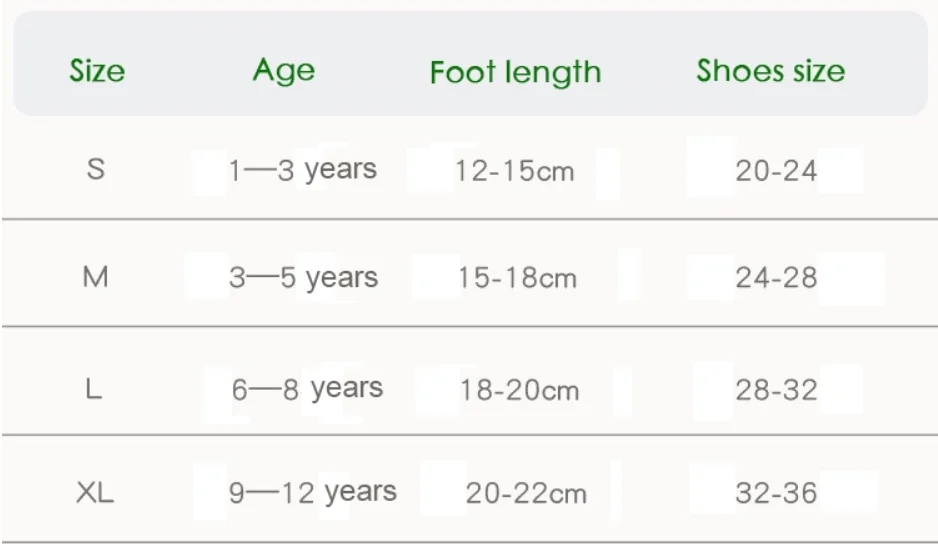The width and height of the screenshot is (938, 544).
Task: Click the Size column header
Action: point(97,71)
